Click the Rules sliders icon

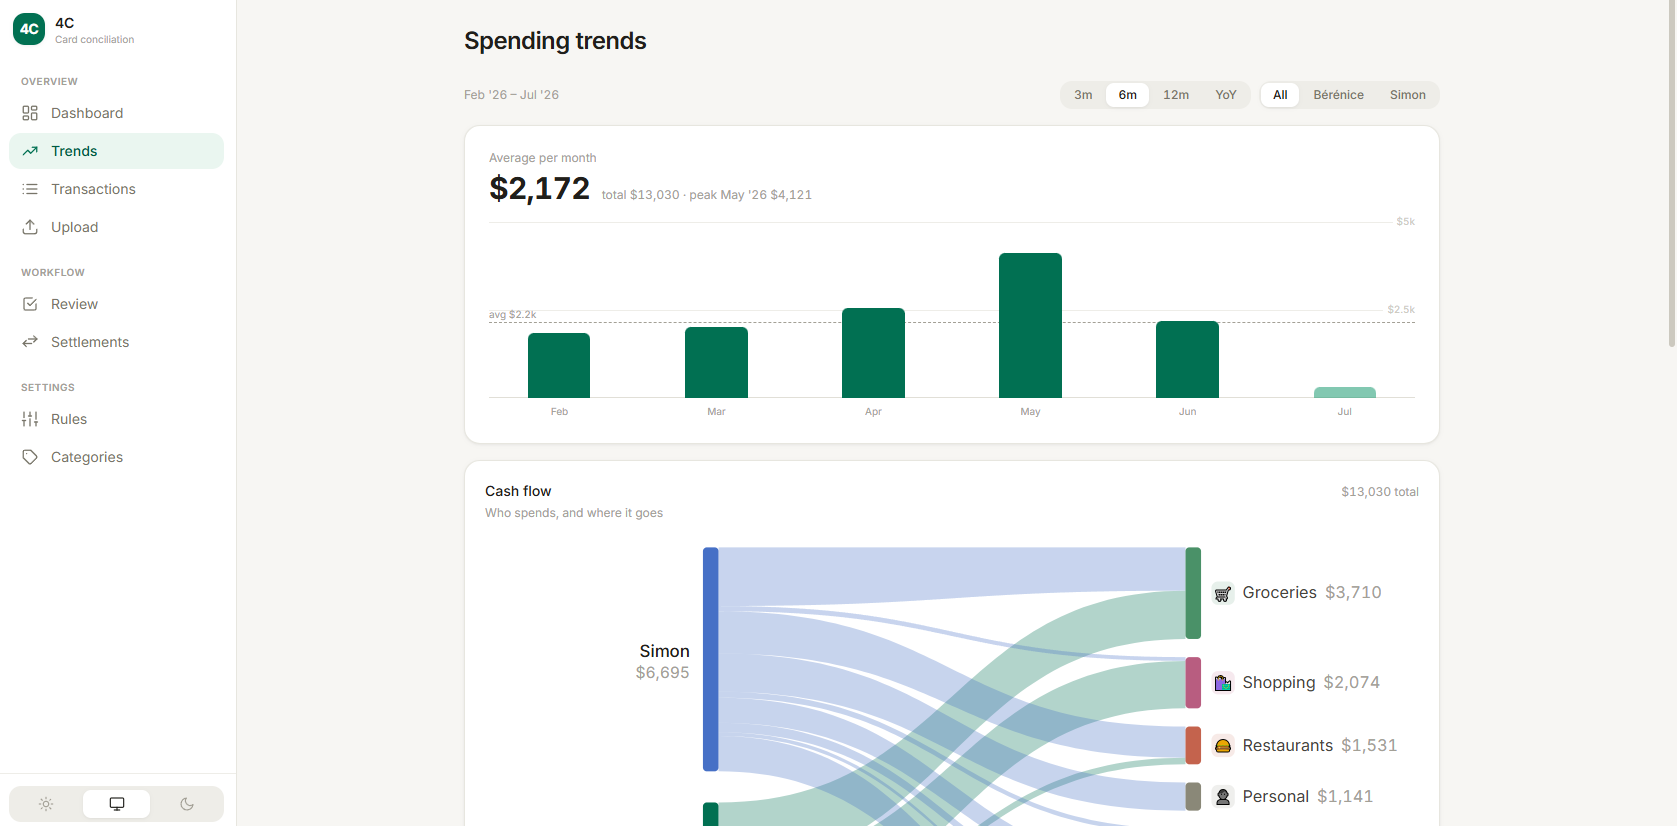pos(30,419)
